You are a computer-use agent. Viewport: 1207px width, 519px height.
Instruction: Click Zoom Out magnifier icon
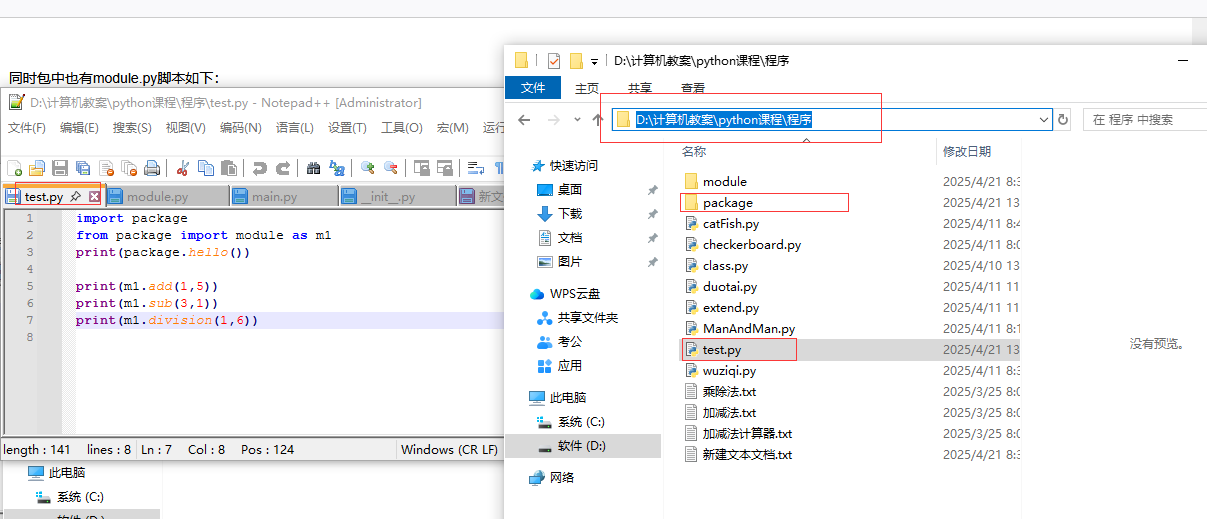pos(391,168)
